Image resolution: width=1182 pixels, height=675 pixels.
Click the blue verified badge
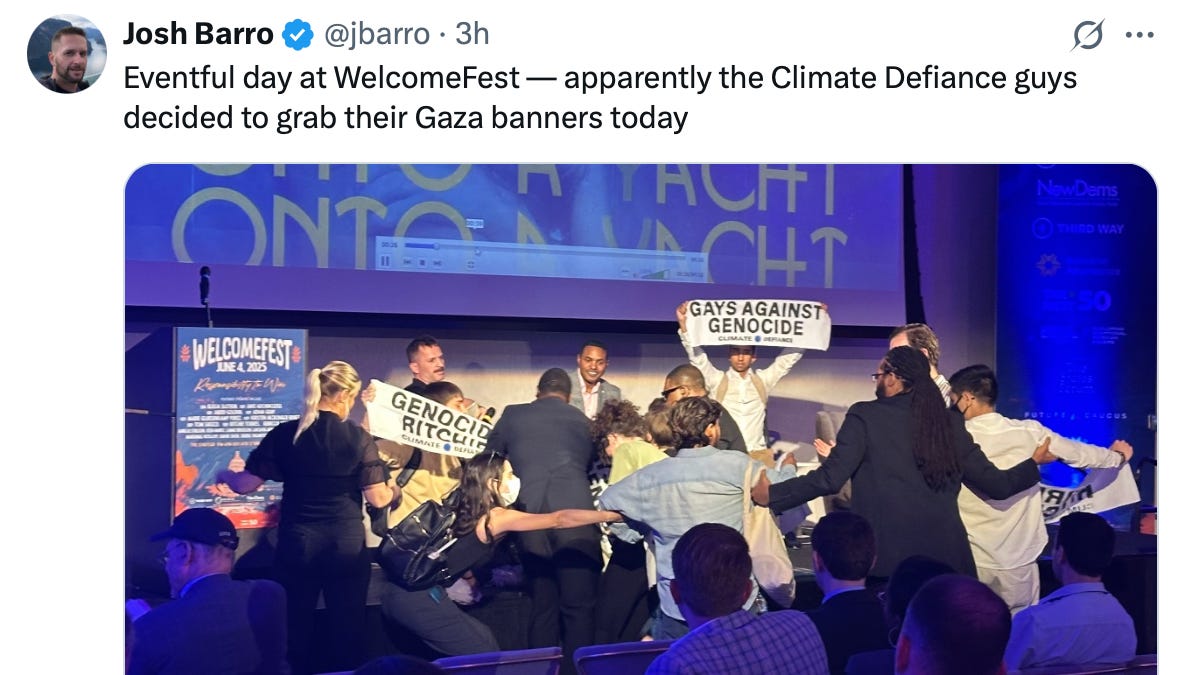click(298, 35)
